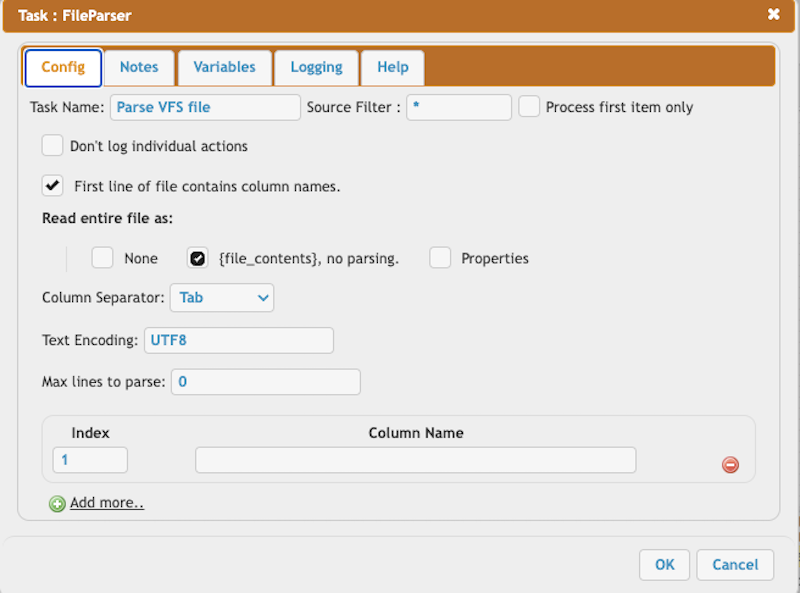
Task: Go to the Logging tab
Action: point(316,67)
